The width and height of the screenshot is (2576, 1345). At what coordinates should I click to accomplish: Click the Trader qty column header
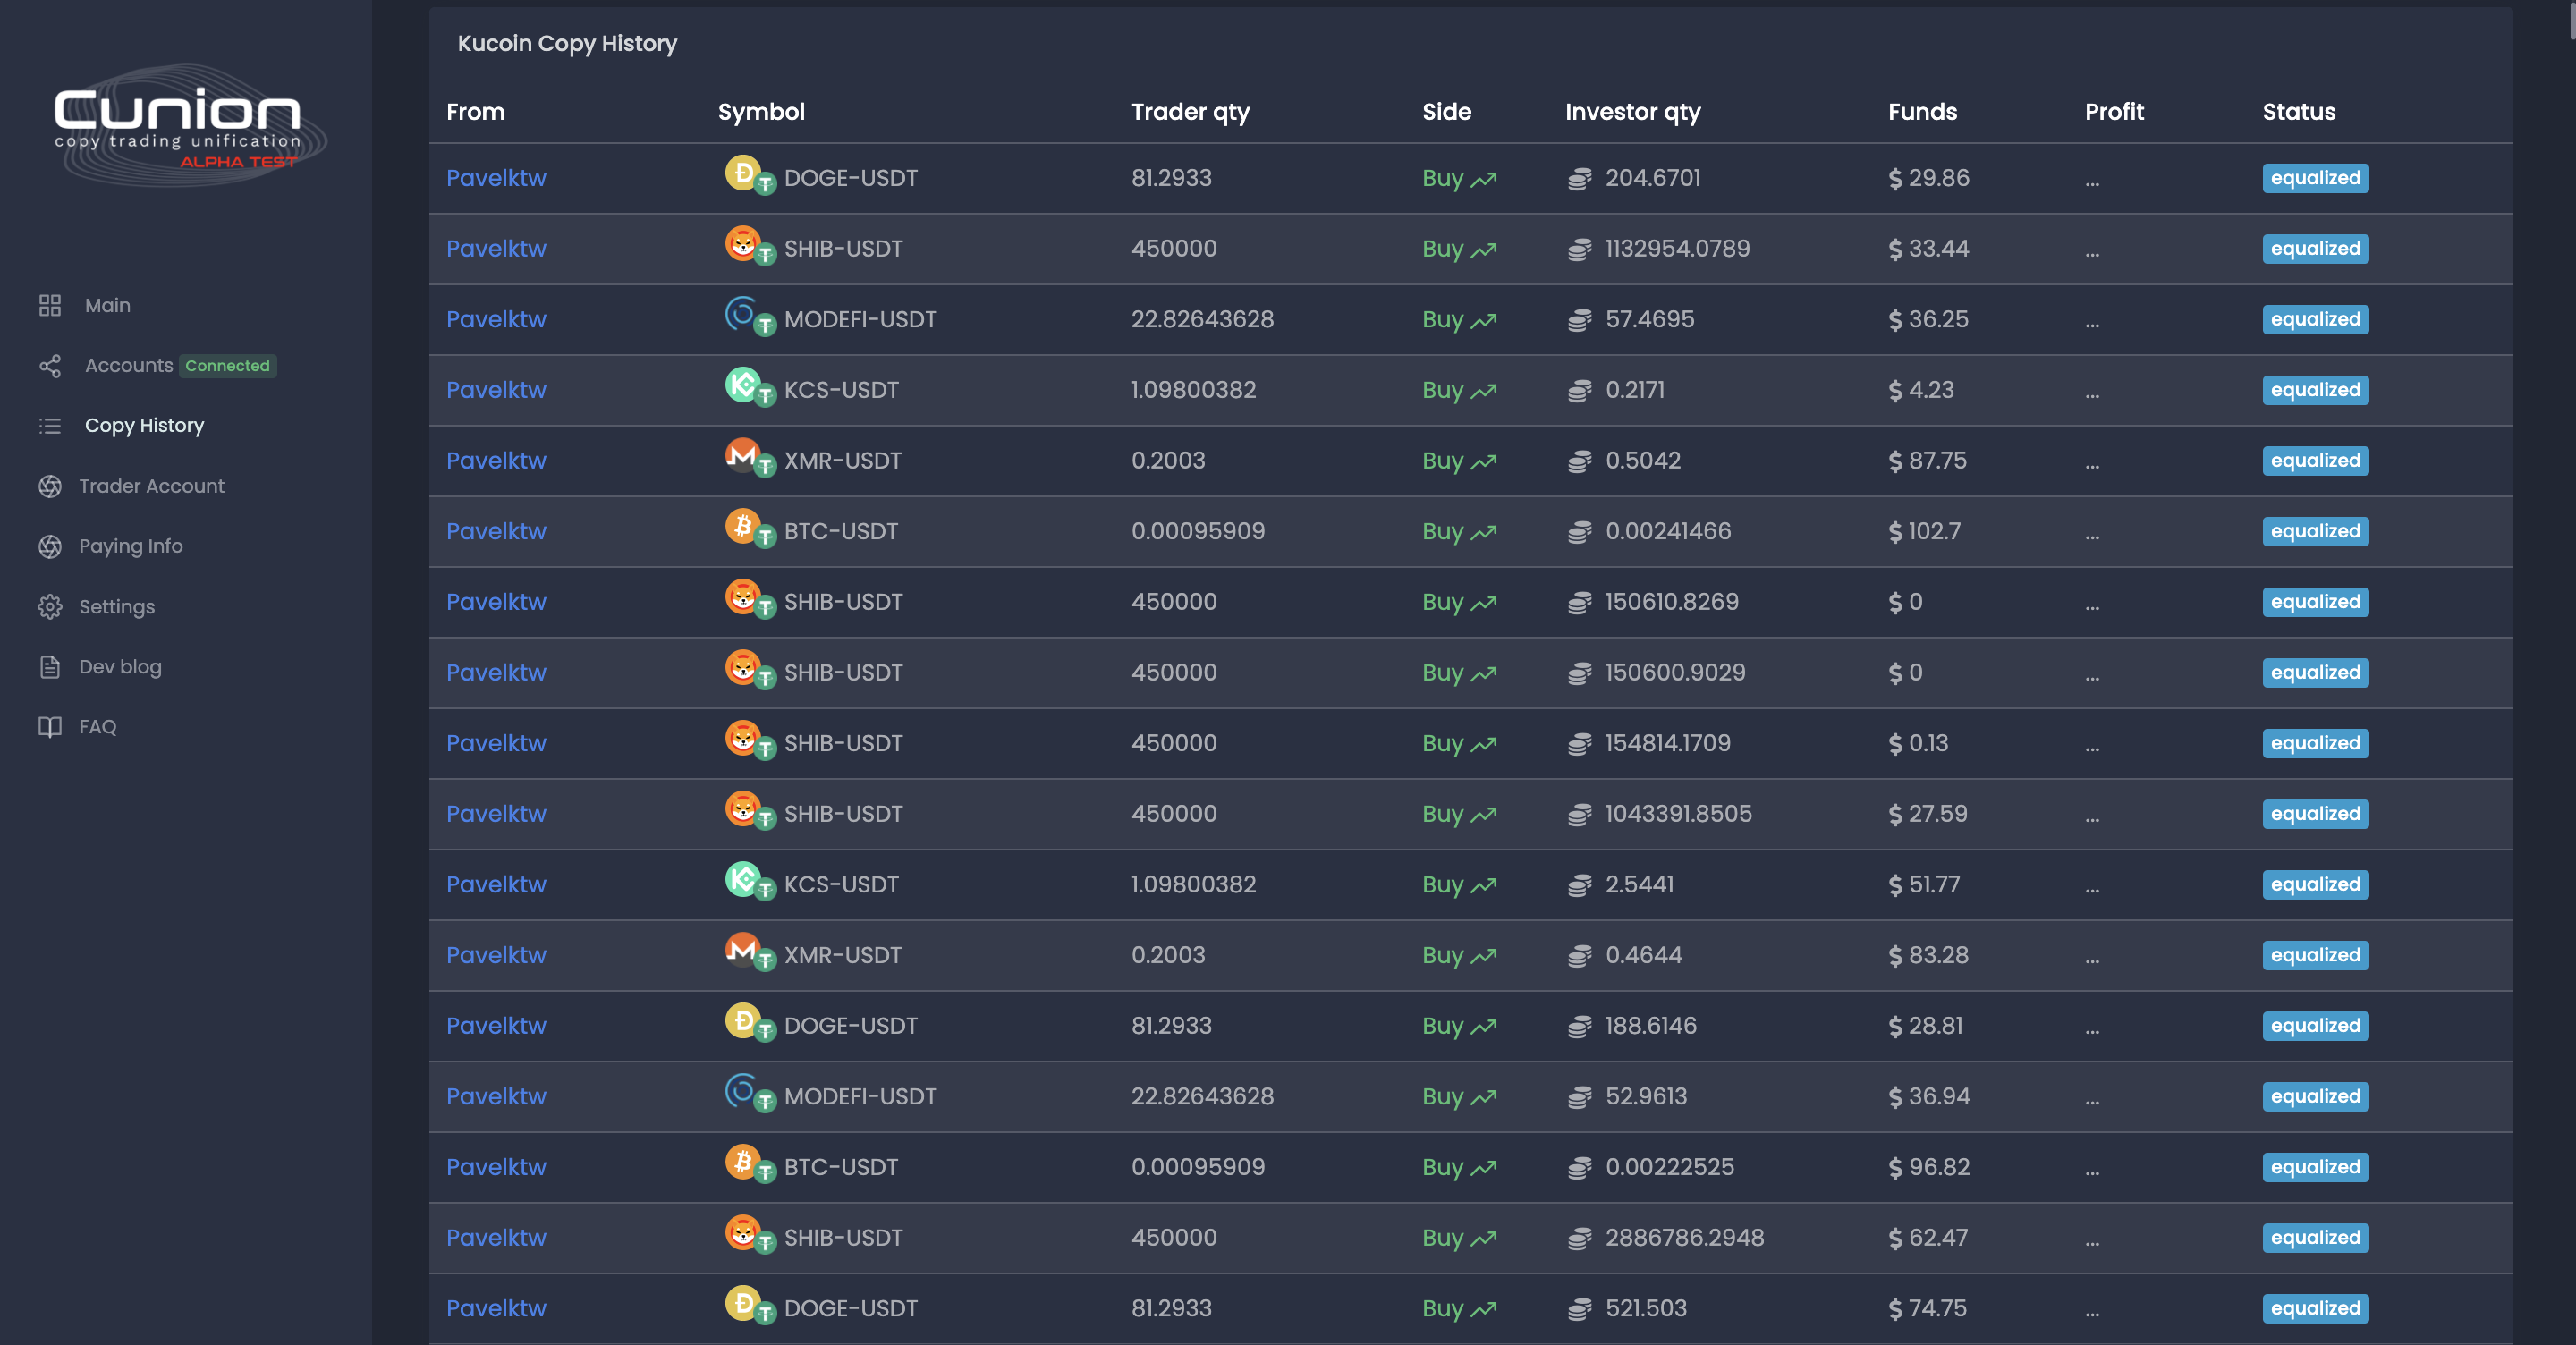1190,112
